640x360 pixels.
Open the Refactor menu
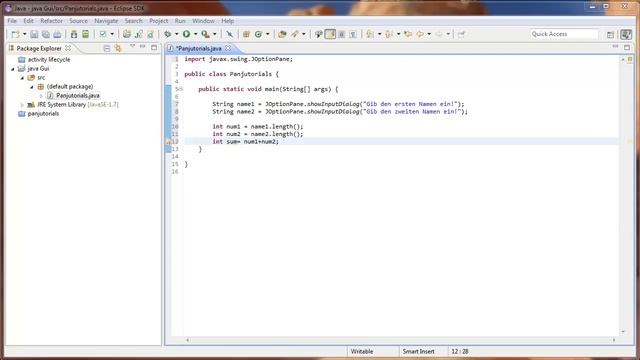(x=51, y=21)
